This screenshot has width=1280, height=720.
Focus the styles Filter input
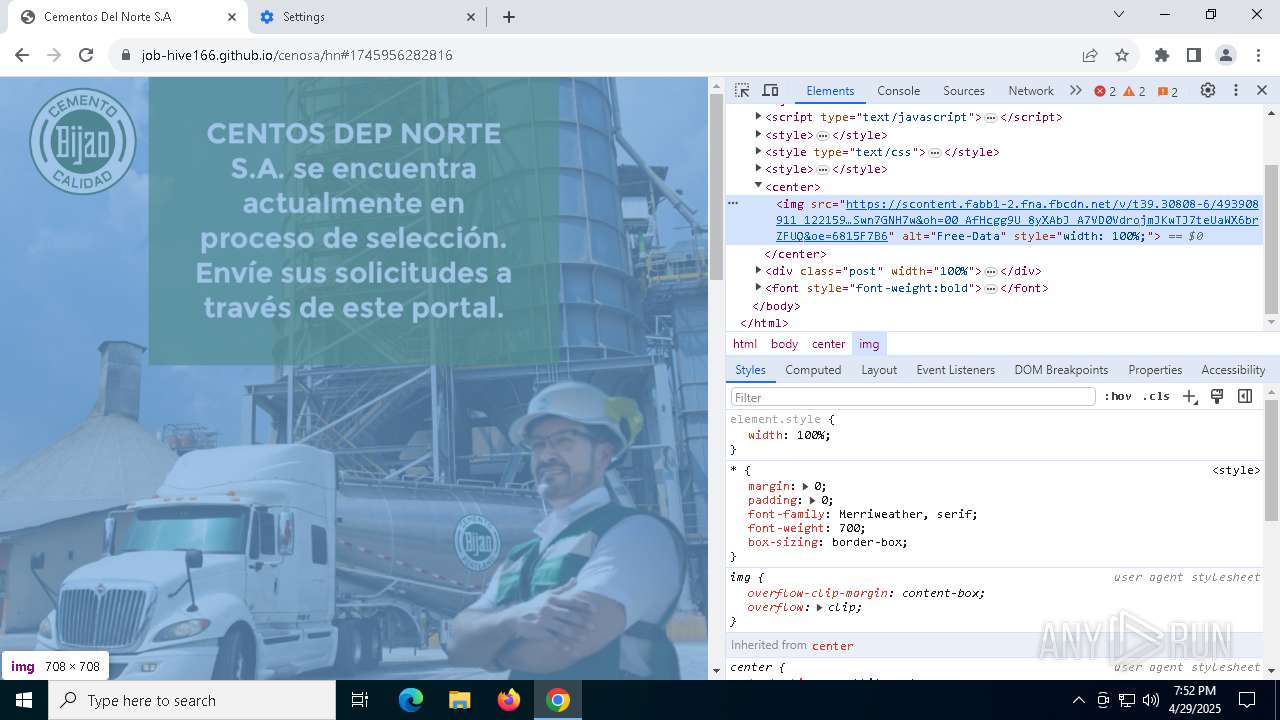tap(912, 397)
